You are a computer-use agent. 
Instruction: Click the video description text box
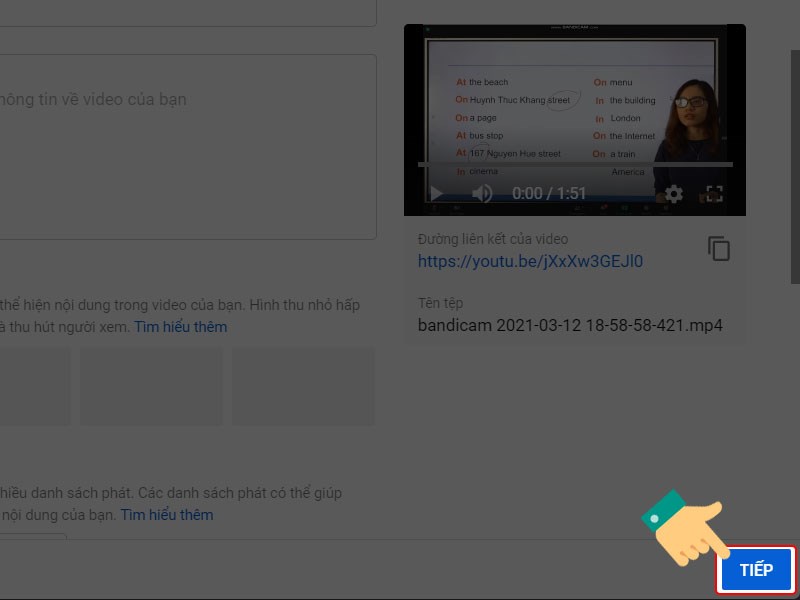[x=188, y=147]
